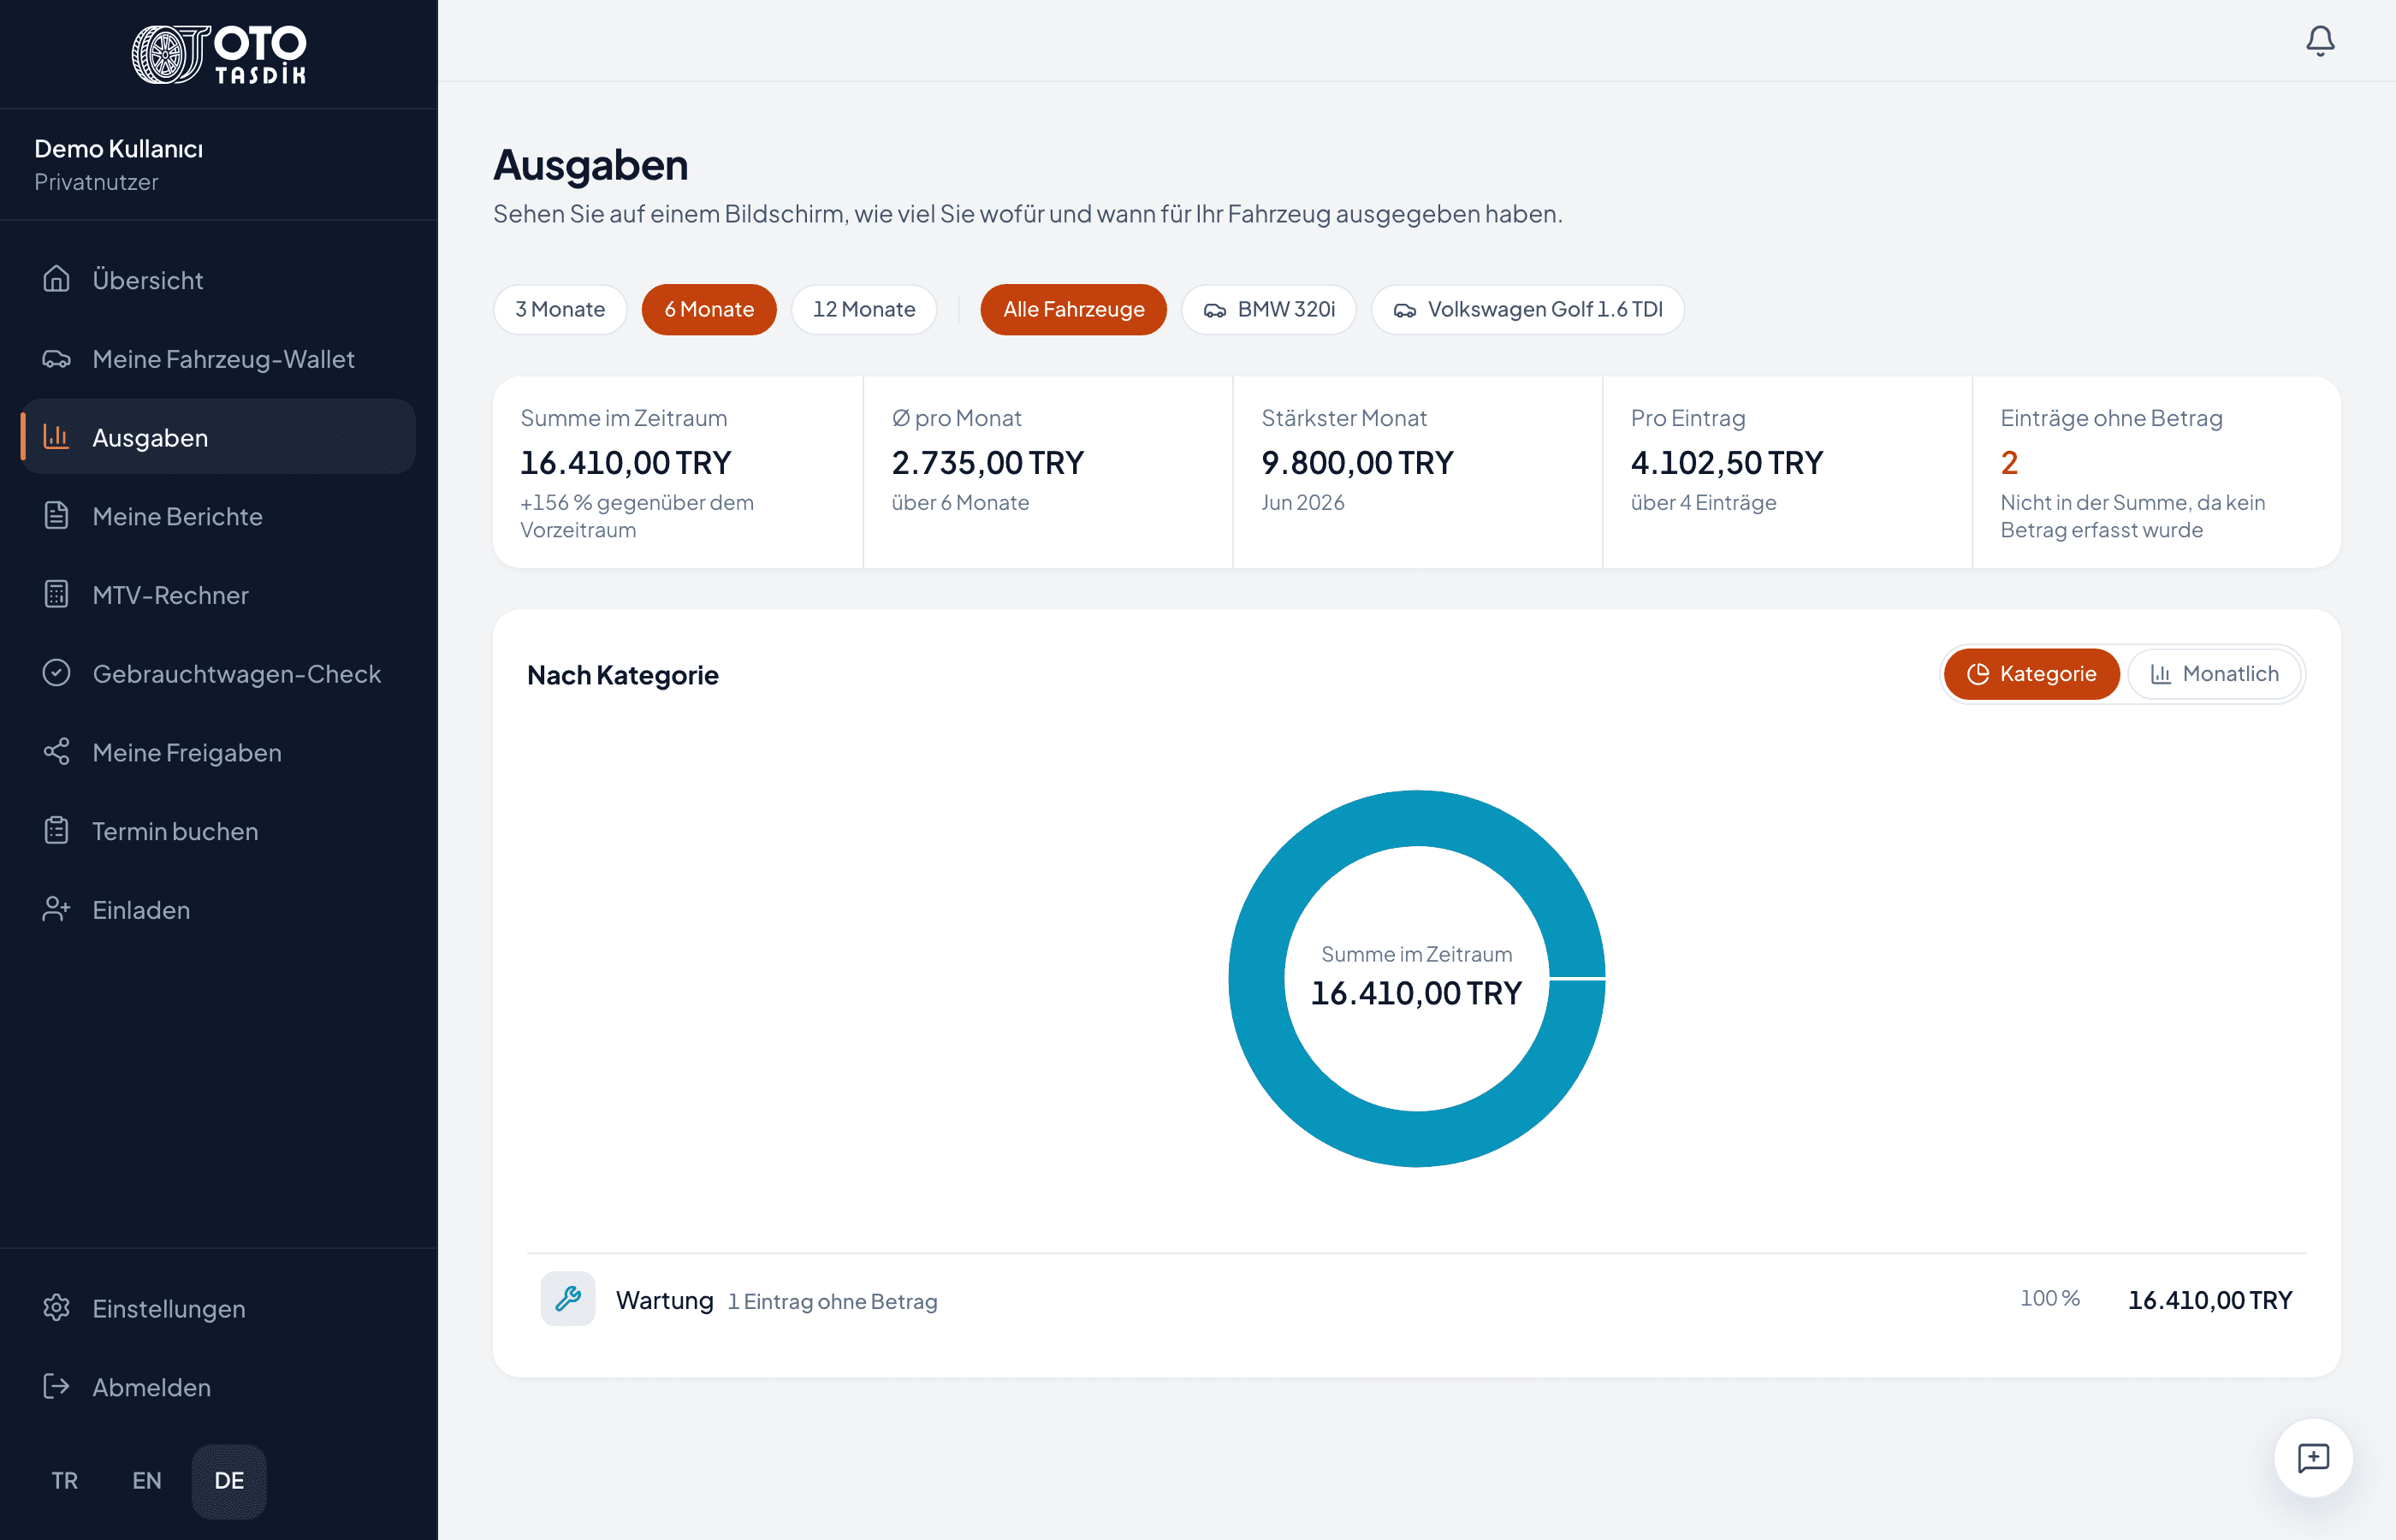Select the 6 Monate period filter
The width and height of the screenshot is (2396, 1540).
[709, 309]
